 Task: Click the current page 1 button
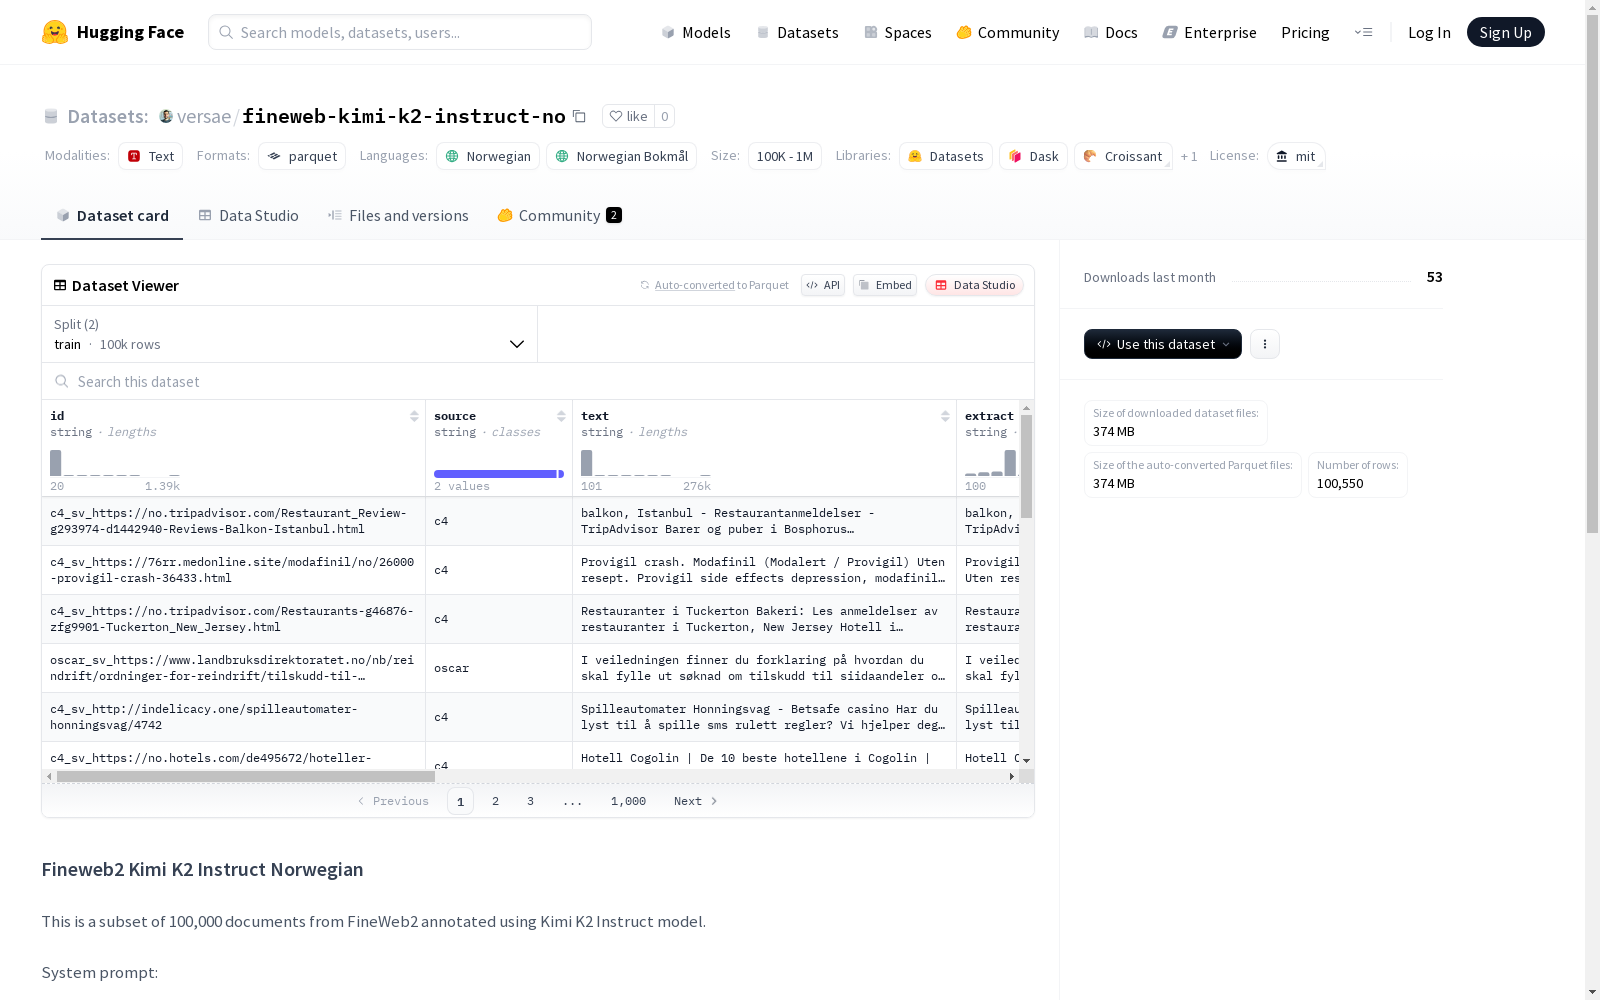coord(460,801)
